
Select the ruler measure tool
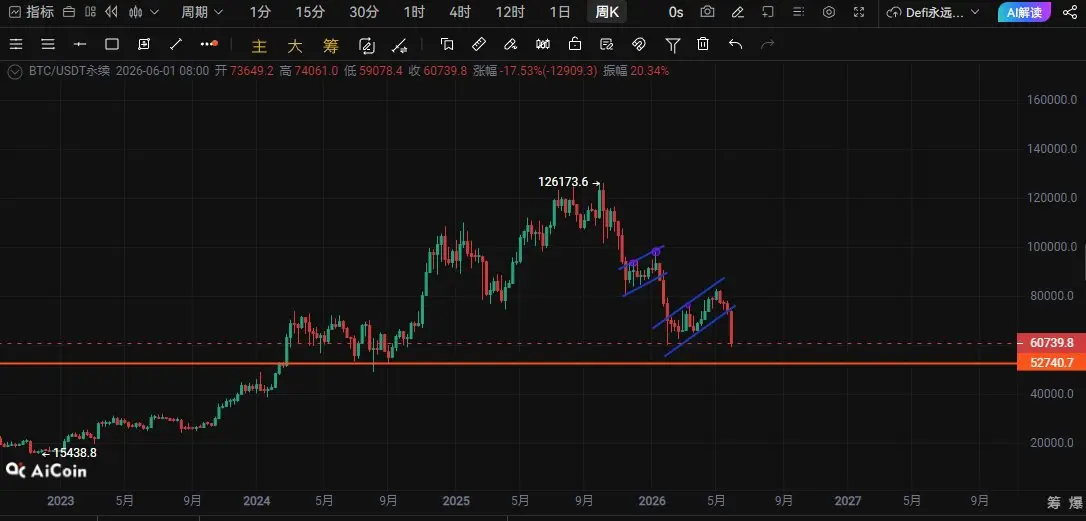click(479, 44)
